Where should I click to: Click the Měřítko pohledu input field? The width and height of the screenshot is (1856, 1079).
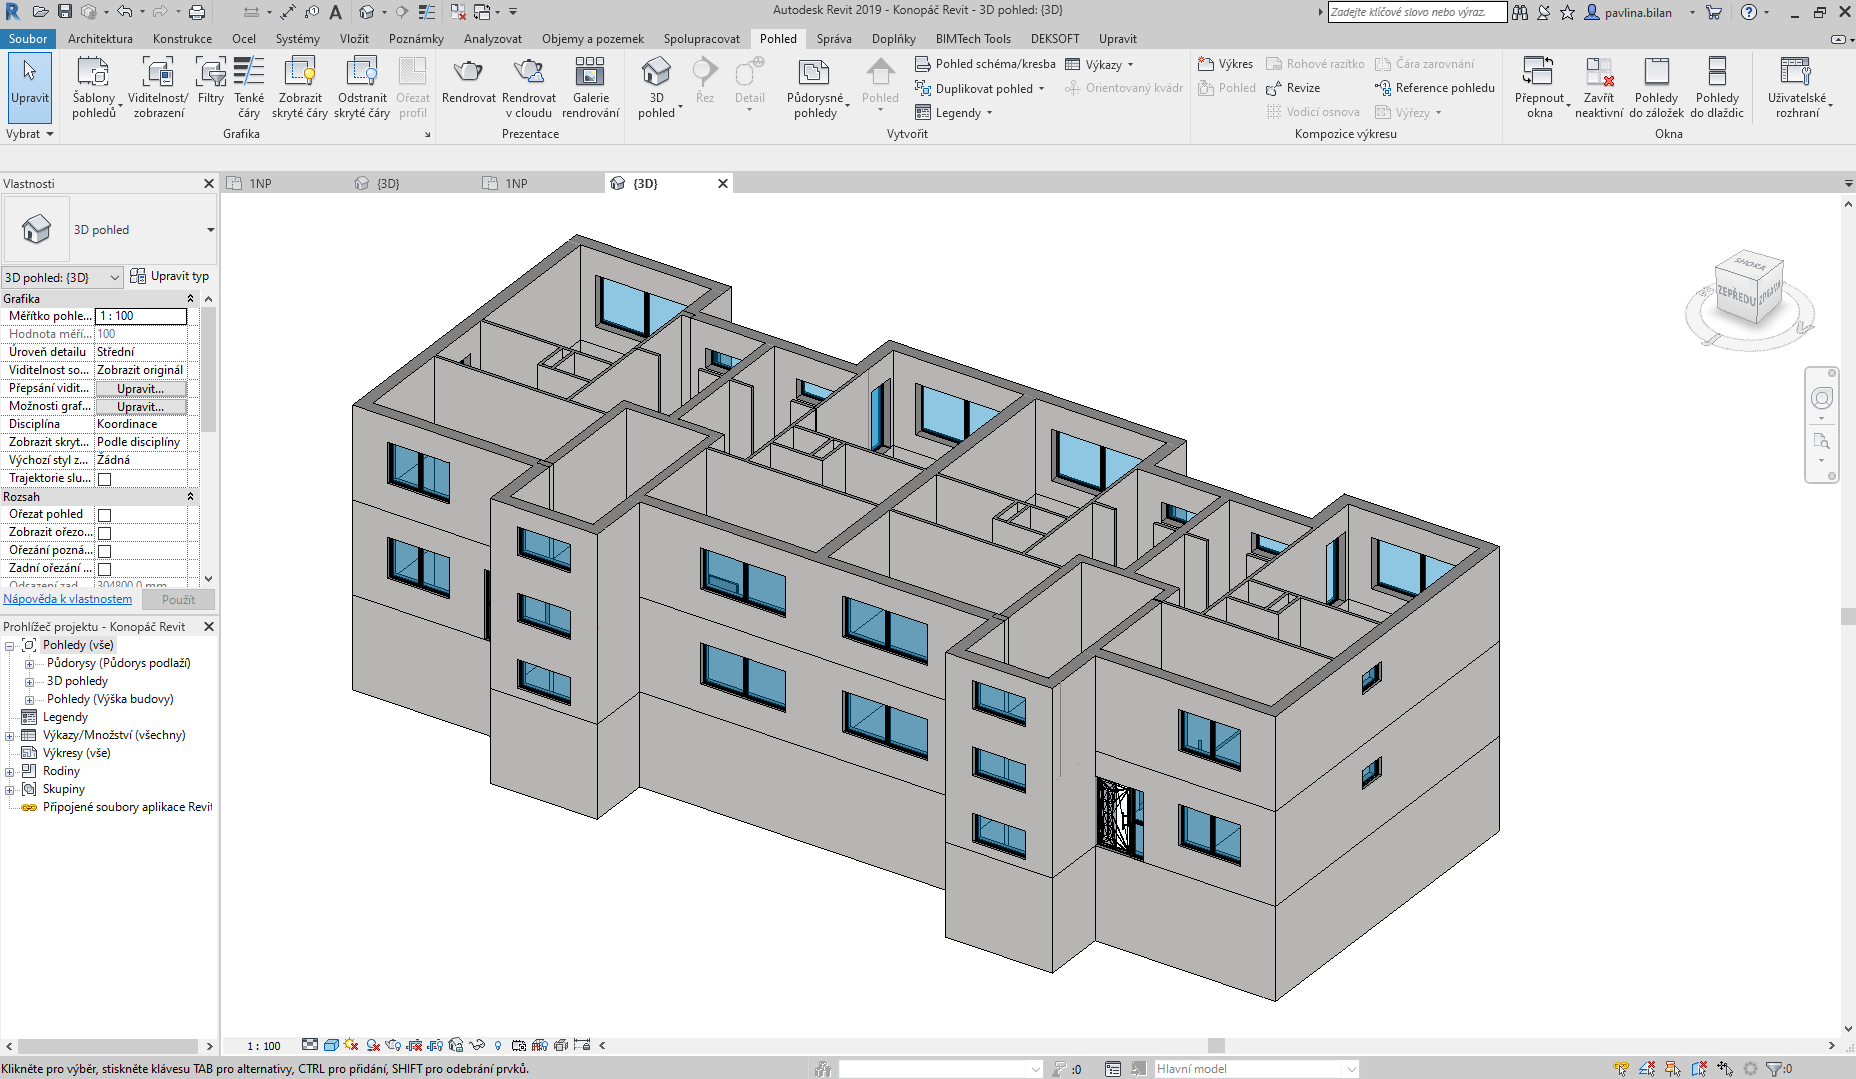[x=141, y=316]
